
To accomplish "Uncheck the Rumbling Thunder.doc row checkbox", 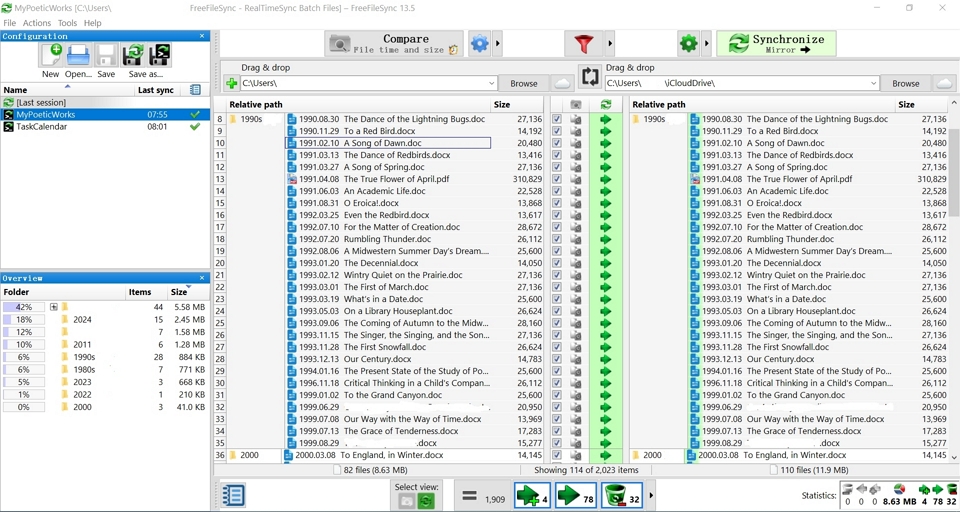I will [x=557, y=239].
